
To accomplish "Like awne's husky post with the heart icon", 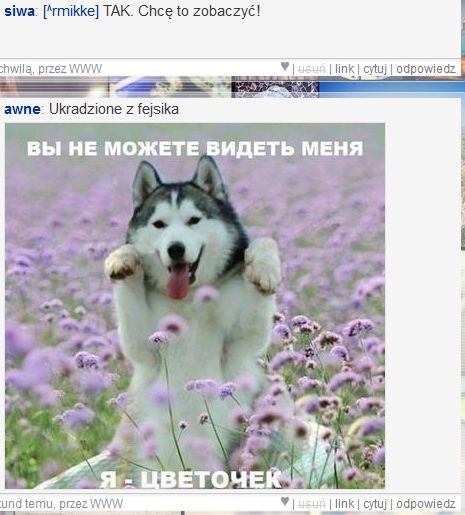I will click(285, 501).
